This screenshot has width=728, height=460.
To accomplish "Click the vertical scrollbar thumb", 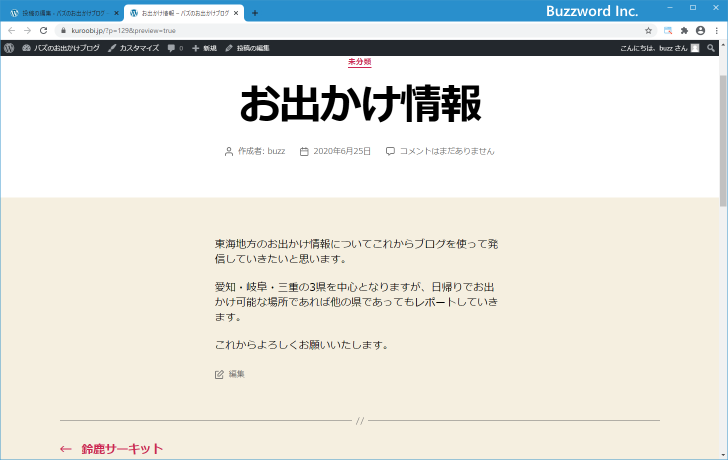I will [723, 141].
